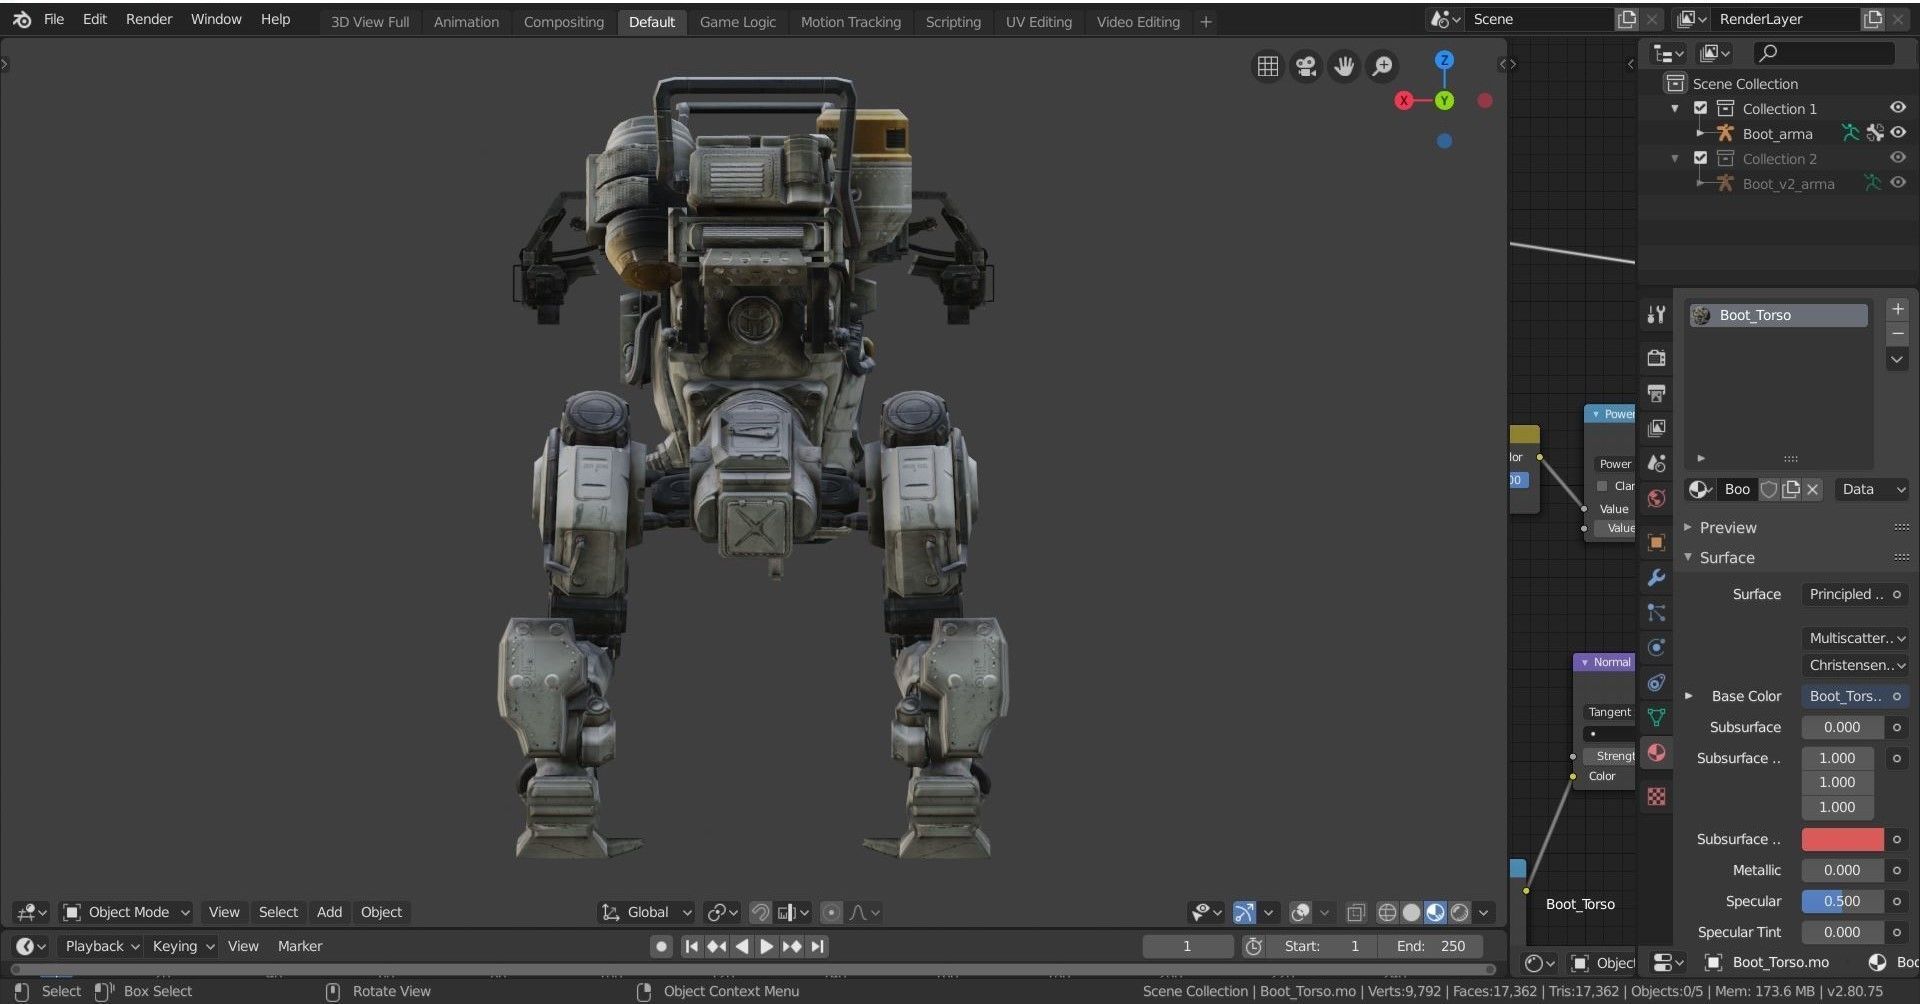This screenshot has height=1004, width=1920.
Task: Open the Modifiers wrench tab
Action: pos(1656,578)
